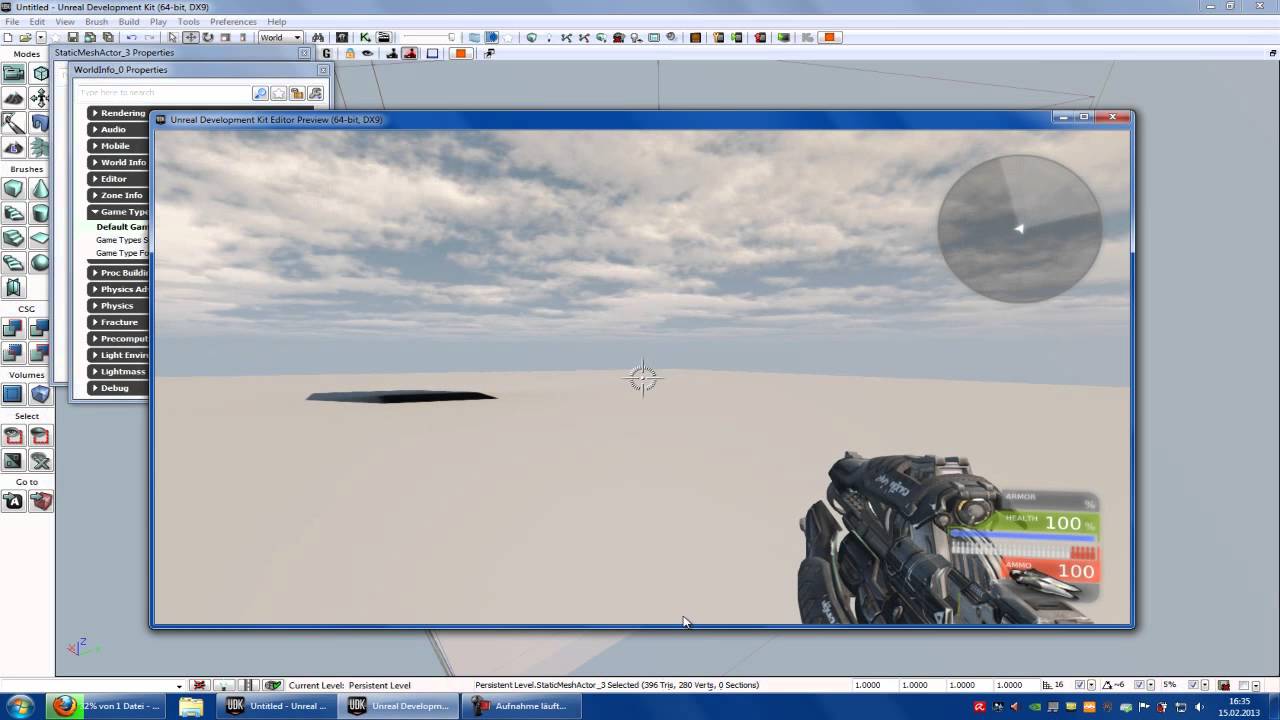Select the Texture alignment mode arrows icon

tap(40, 98)
